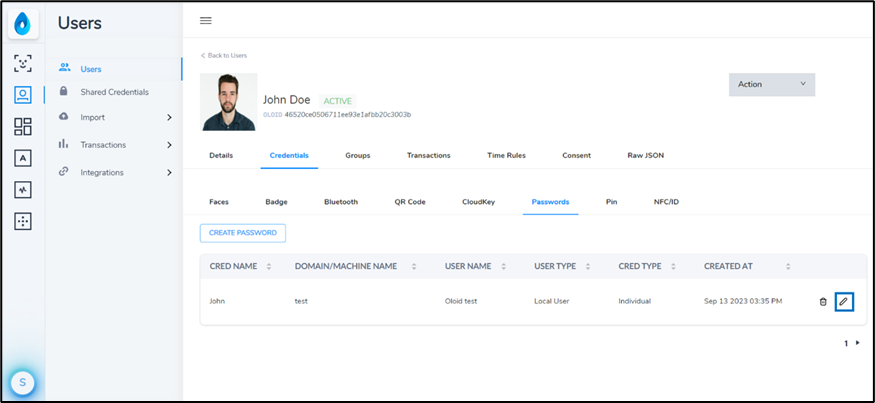Image resolution: width=875 pixels, height=403 pixels.
Task: Click the OLOID value 46520ce0506711ee93e1afbb20c3003b
Action: click(348, 114)
